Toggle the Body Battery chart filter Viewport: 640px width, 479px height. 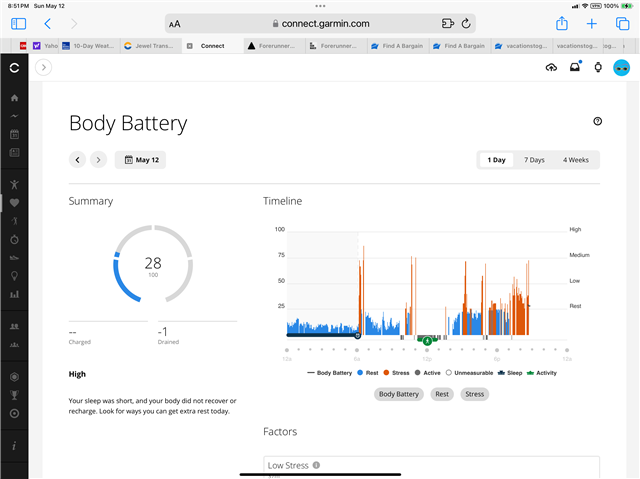pos(398,394)
